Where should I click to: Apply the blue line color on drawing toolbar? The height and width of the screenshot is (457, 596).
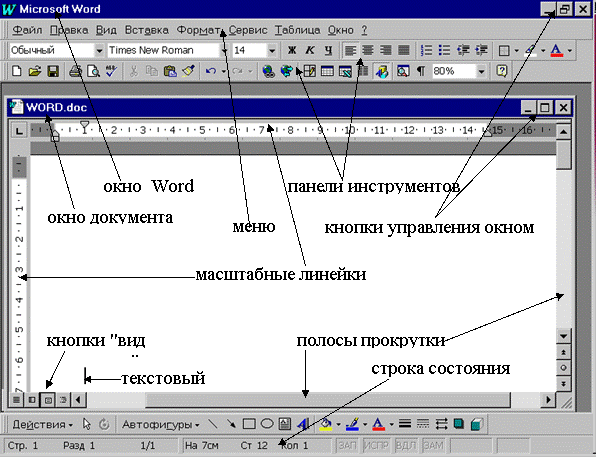pos(353,424)
